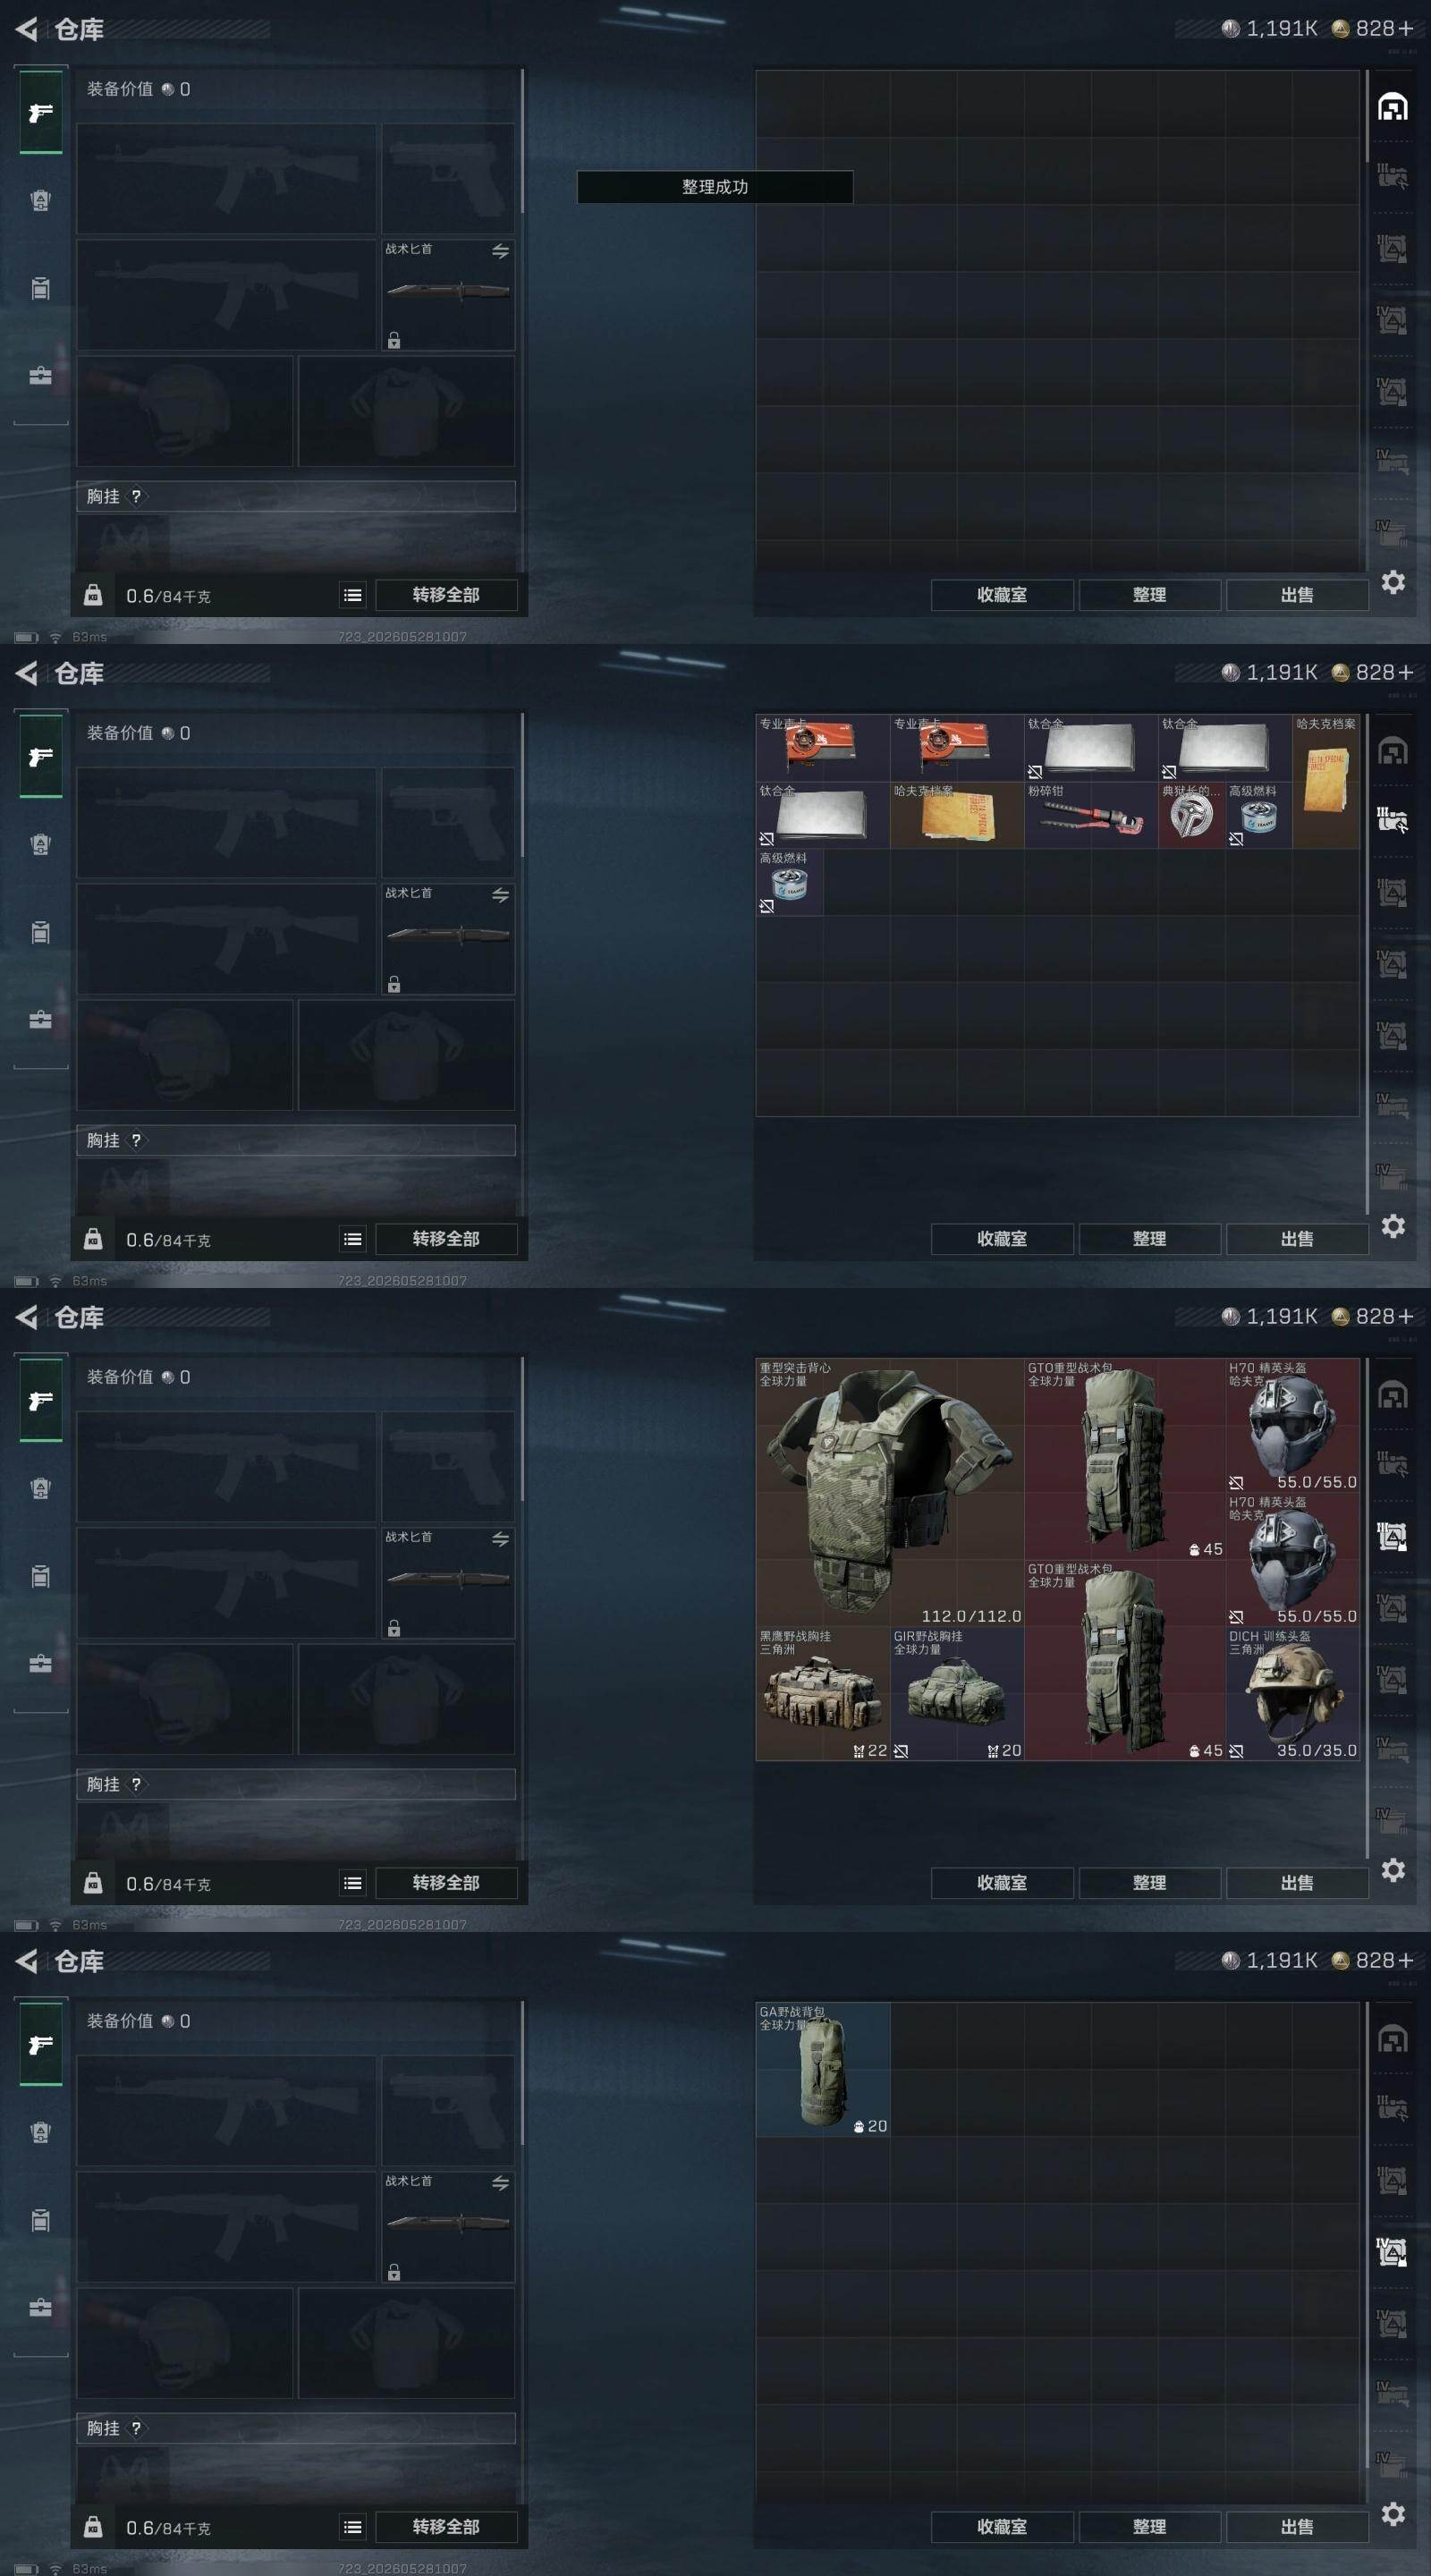Image resolution: width=1431 pixels, height=2576 pixels.
Task: Click the weight lock icon on the 整理成功 screen
Action: click(93, 595)
